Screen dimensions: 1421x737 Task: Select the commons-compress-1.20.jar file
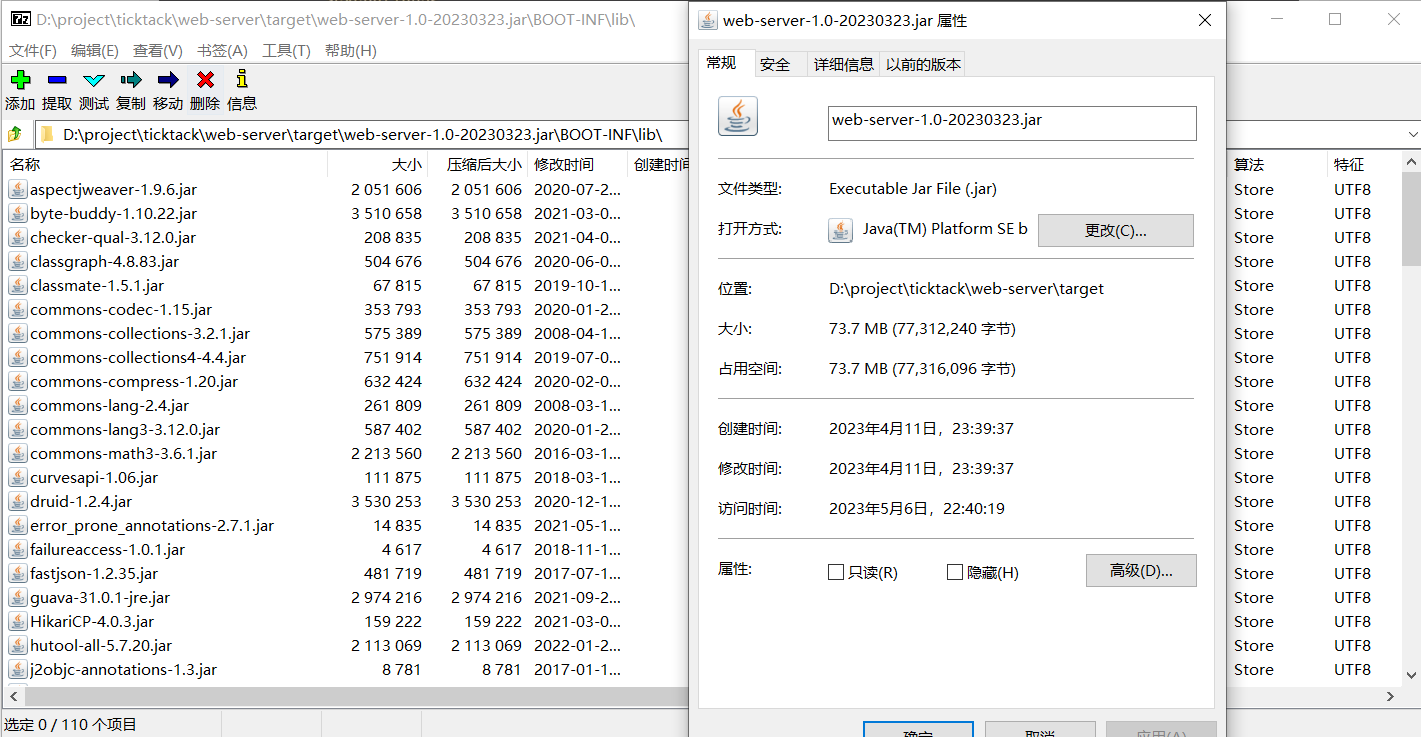(134, 381)
